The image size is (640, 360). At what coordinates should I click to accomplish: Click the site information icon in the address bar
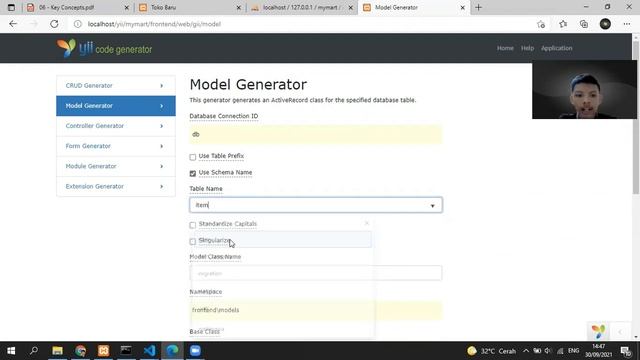[78, 24]
